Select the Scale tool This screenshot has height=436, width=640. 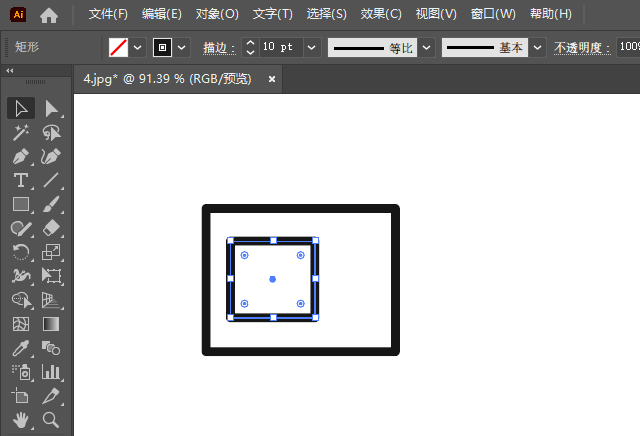[x=51, y=252]
